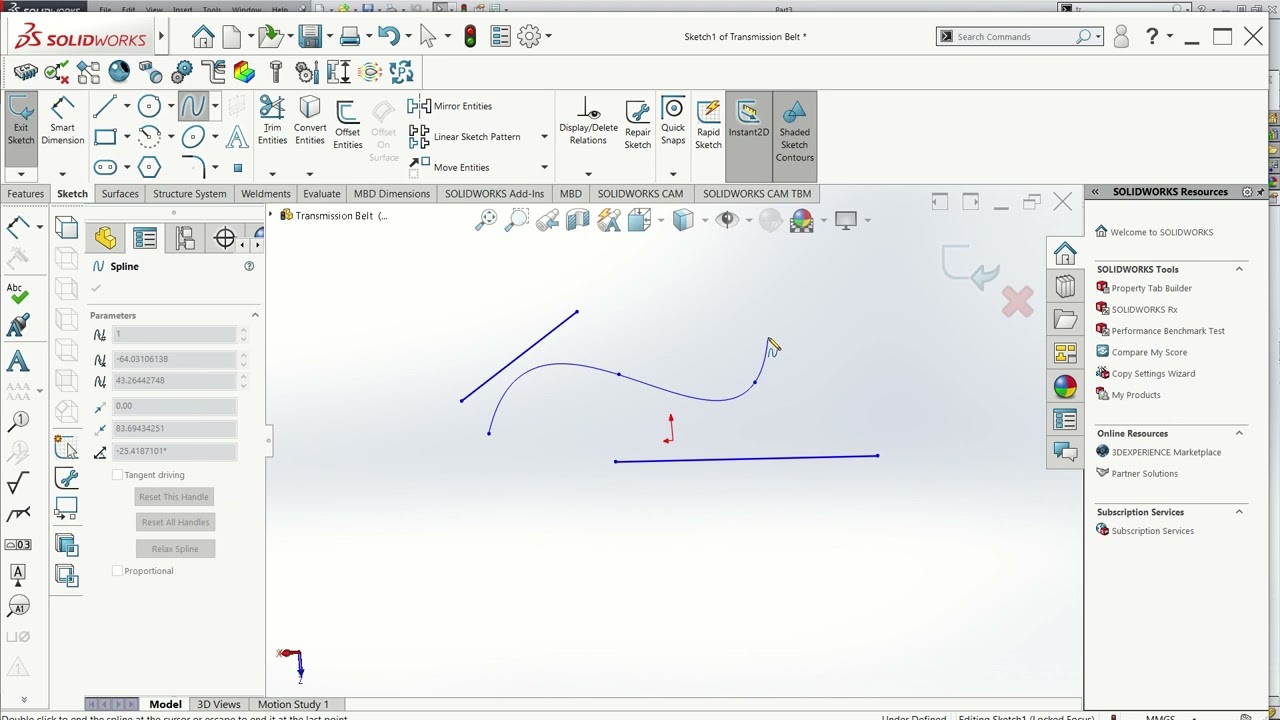Click the Spline help question icon
1280x720 pixels.
pos(249,266)
